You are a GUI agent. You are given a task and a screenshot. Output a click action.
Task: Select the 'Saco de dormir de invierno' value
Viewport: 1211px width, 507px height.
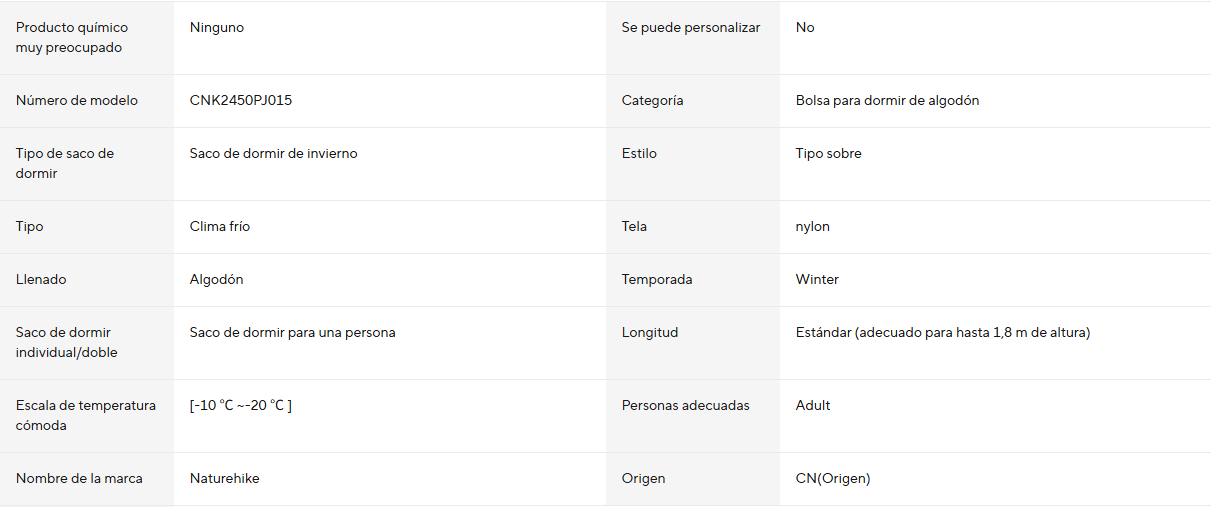(x=273, y=153)
